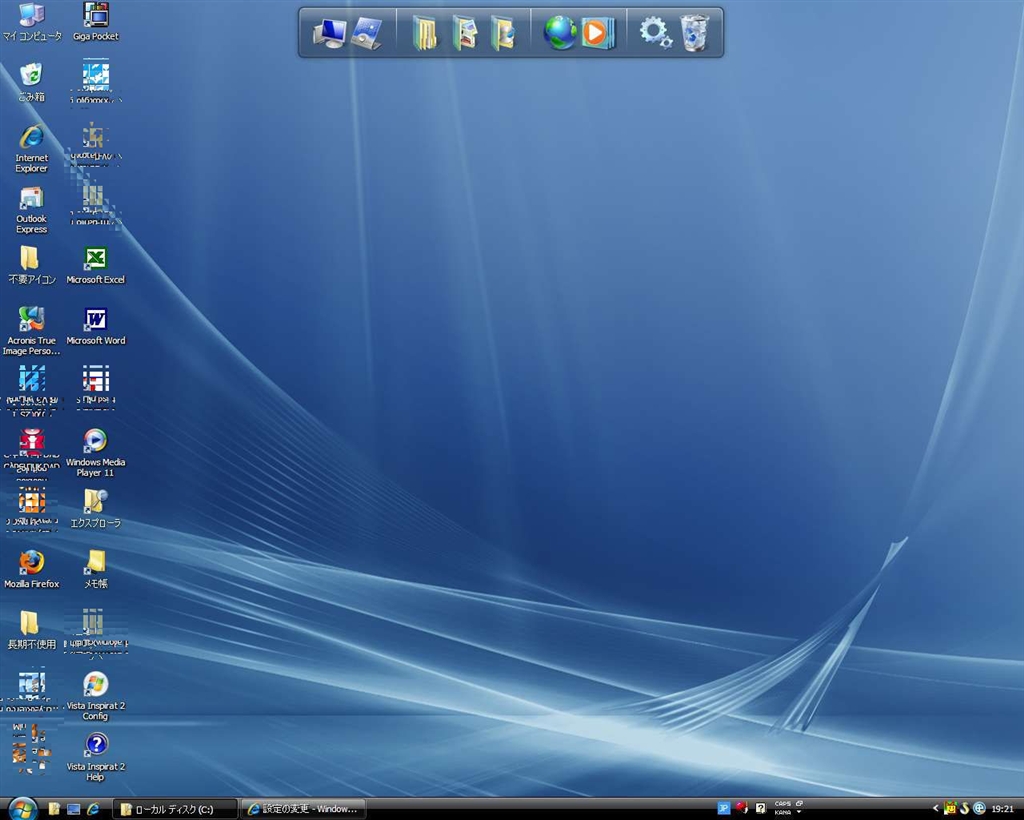Image resolution: width=1024 pixels, height=820 pixels.
Task: Launch Internet Explorer from the desktop
Action: (31, 148)
